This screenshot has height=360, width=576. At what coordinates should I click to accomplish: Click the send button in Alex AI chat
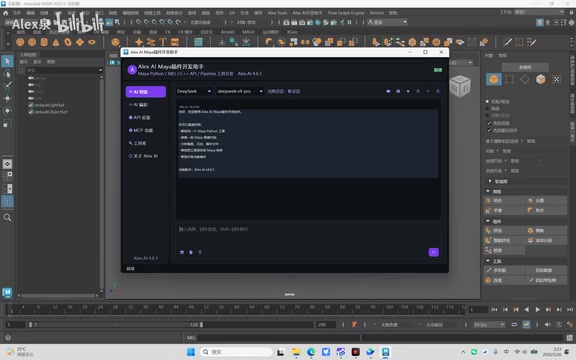[433, 252]
